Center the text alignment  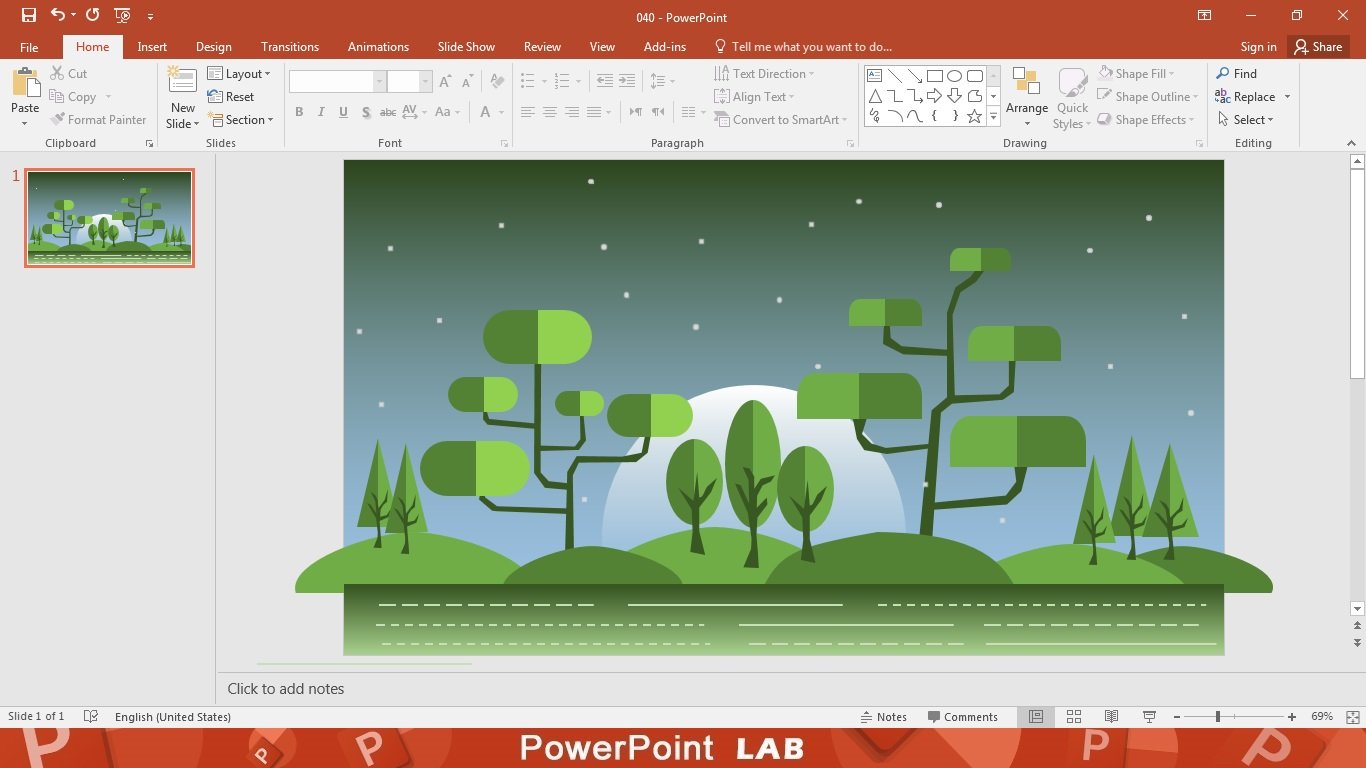click(x=550, y=112)
